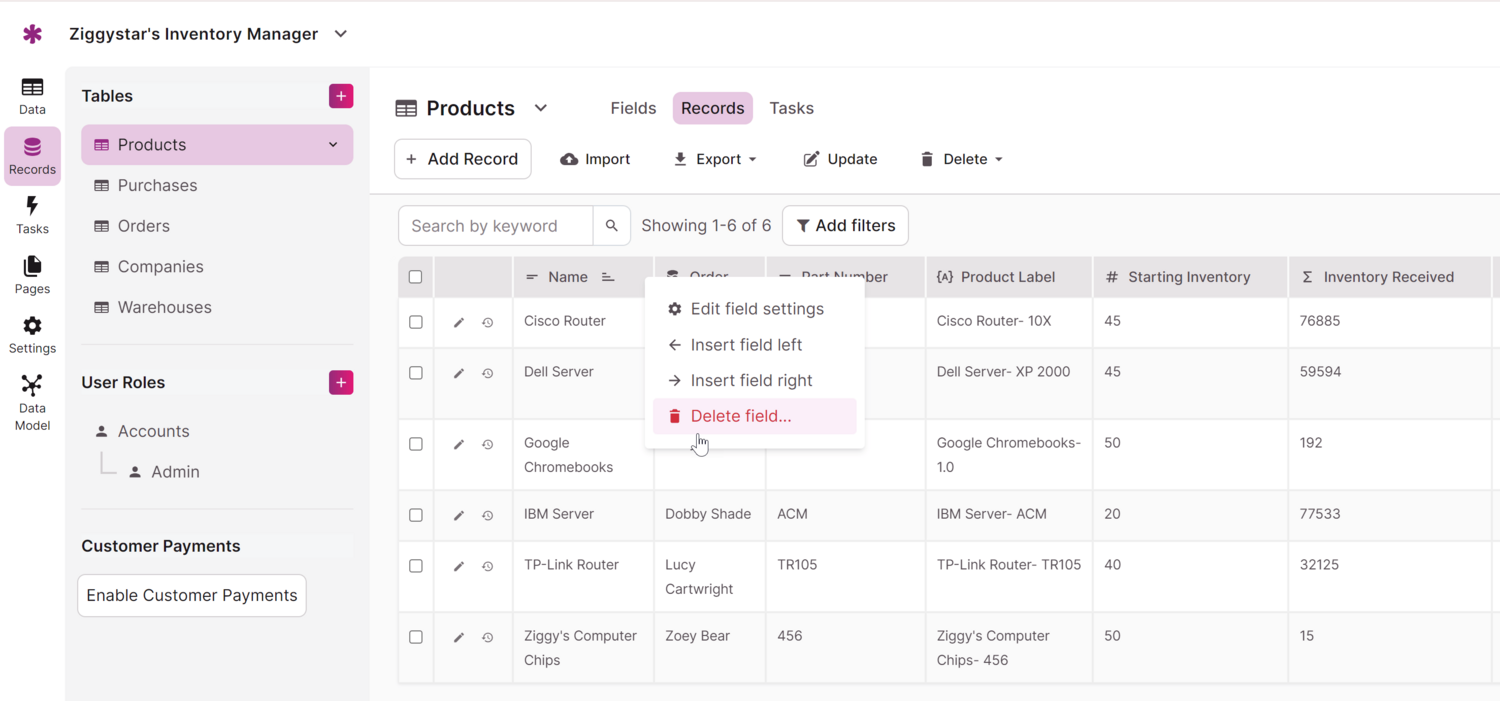This screenshot has height=701, width=1500.
Task: Click the pencil edit icon for Cisco Router
Action: 459,323
